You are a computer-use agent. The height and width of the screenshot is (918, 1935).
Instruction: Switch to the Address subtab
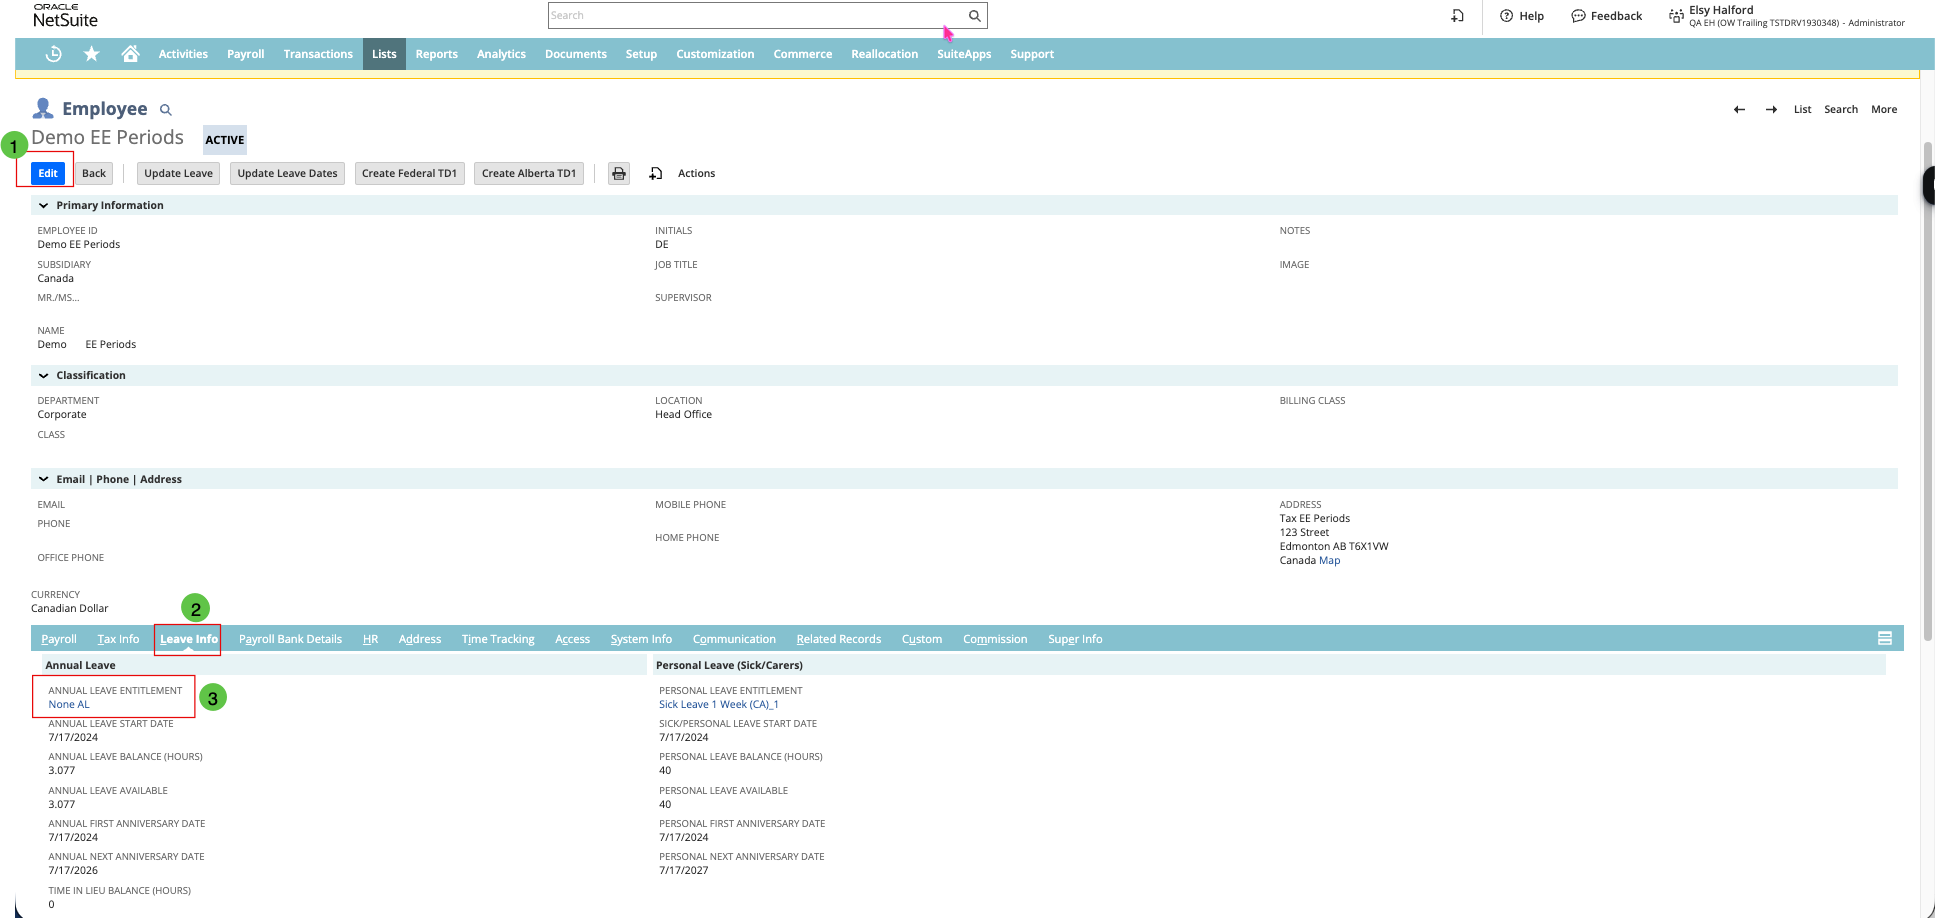tap(420, 639)
